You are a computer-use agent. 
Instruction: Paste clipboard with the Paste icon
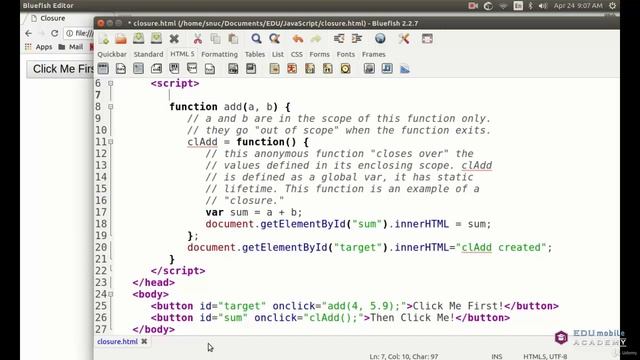(233, 39)
